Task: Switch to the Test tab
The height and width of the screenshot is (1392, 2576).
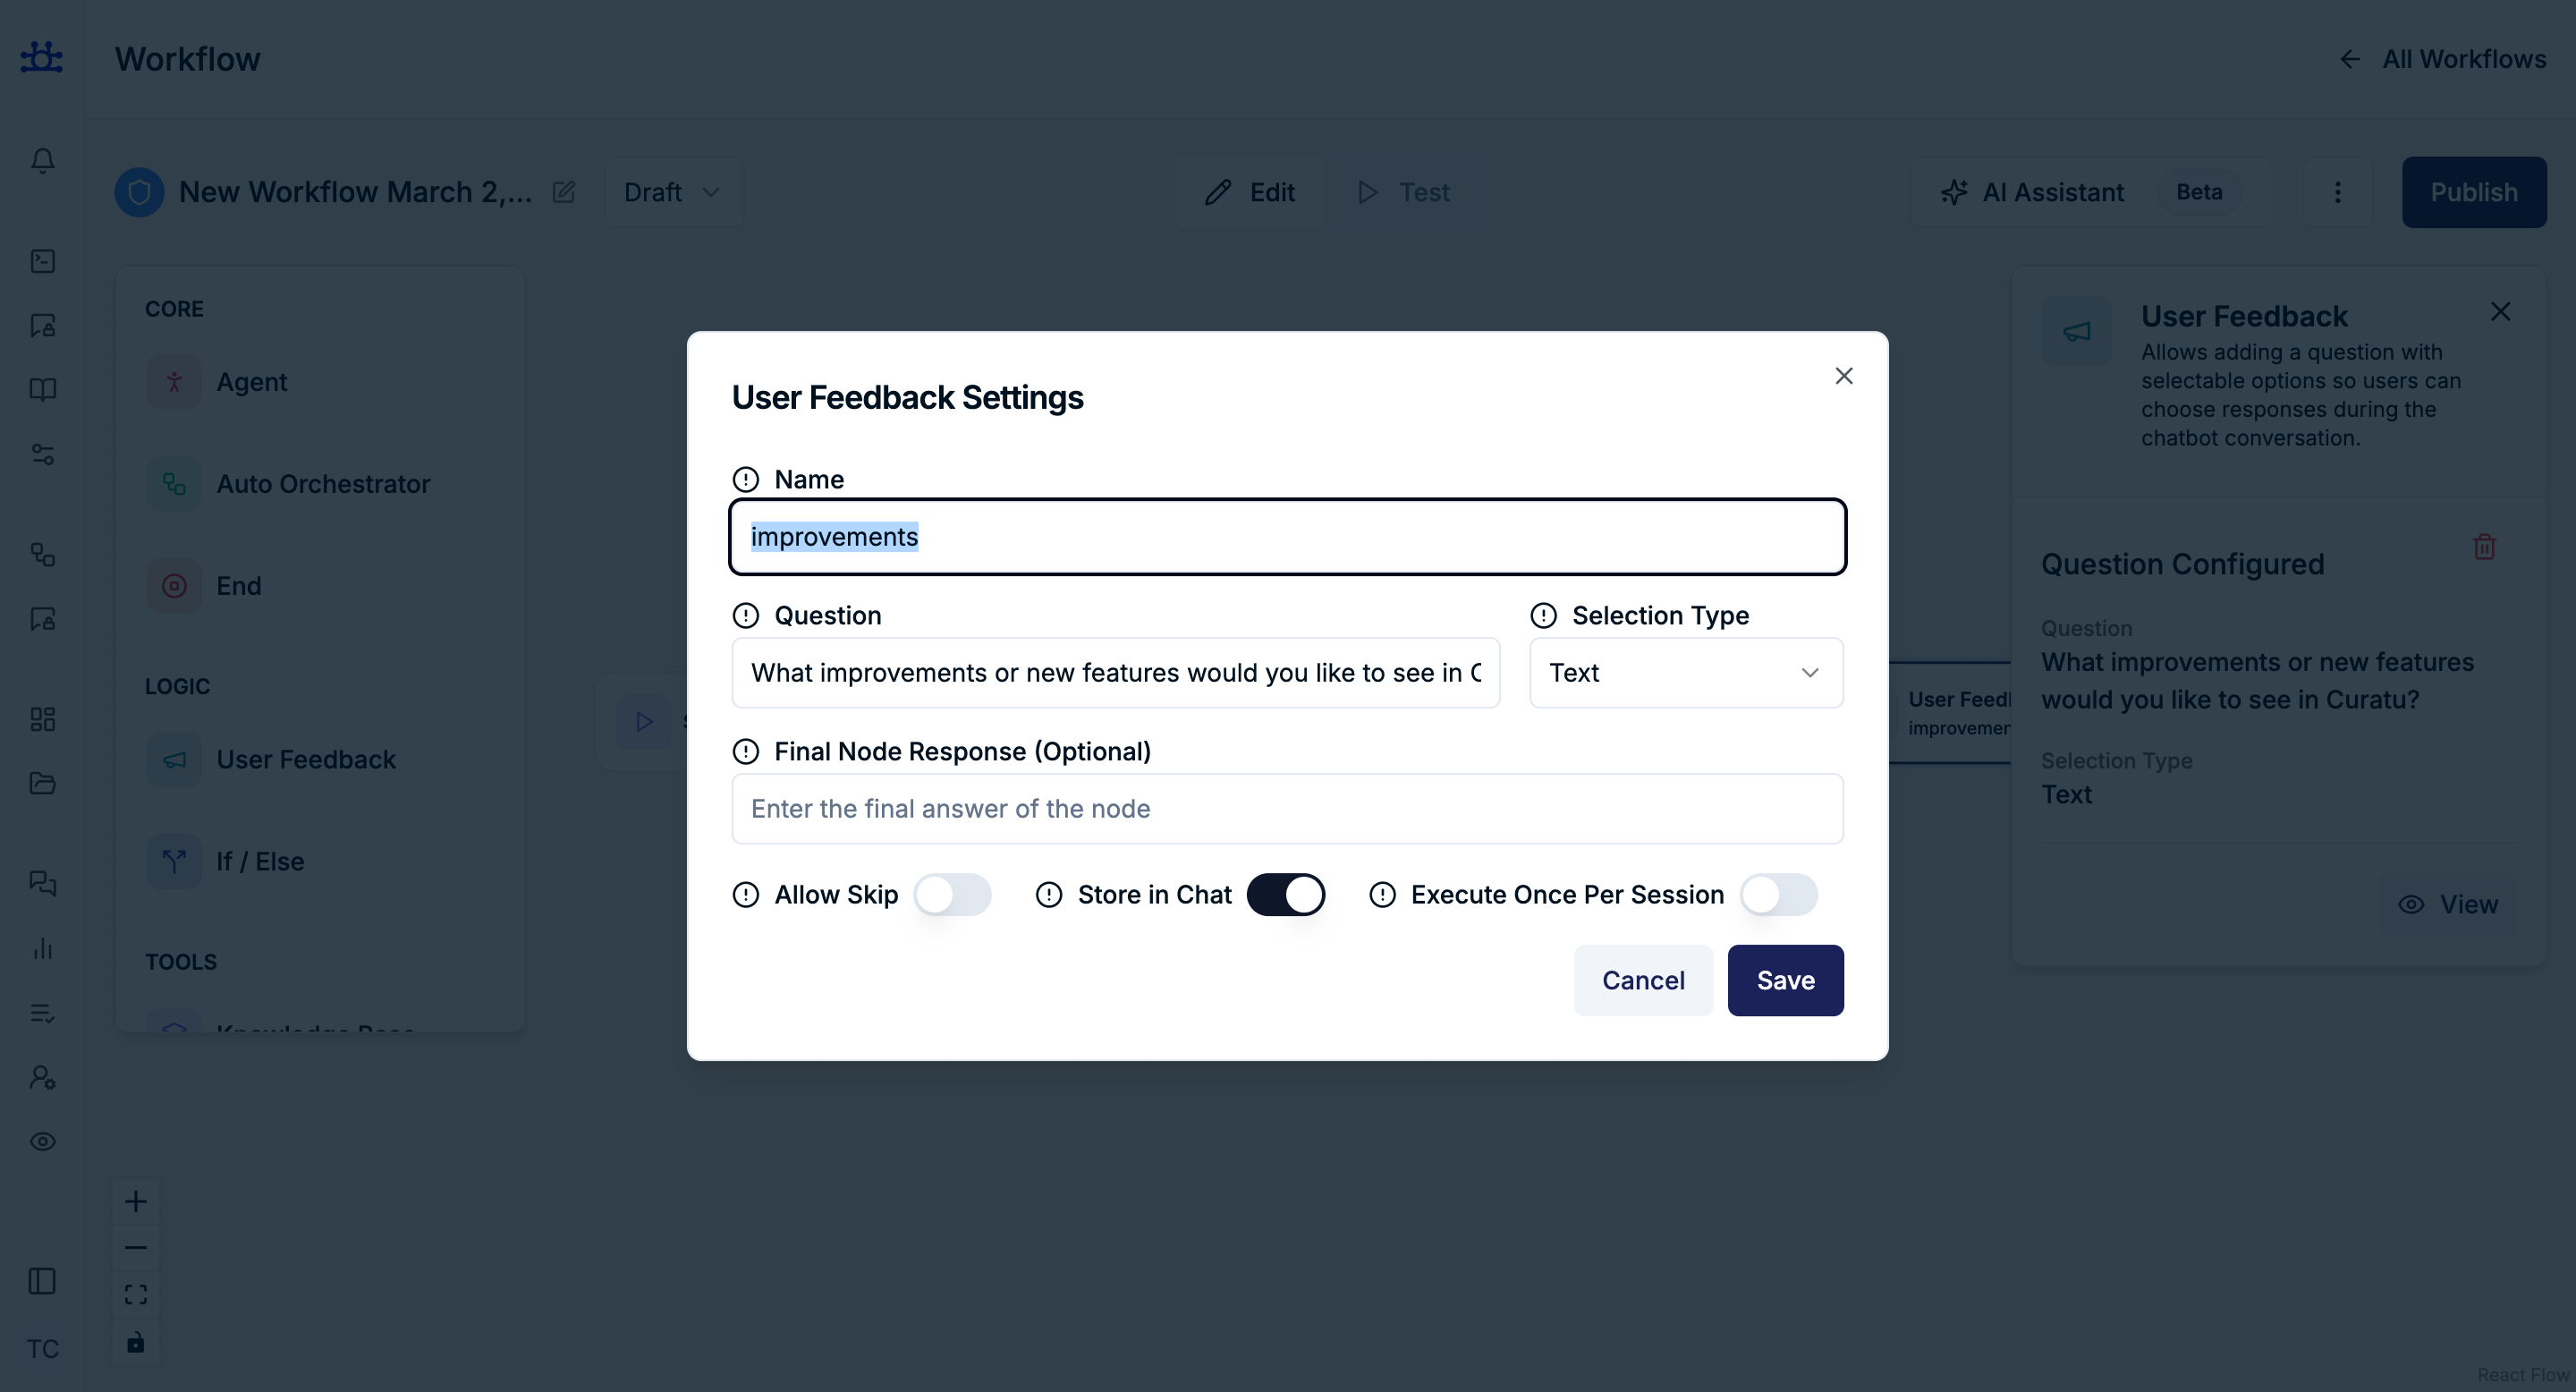Action: point(1404,192)
